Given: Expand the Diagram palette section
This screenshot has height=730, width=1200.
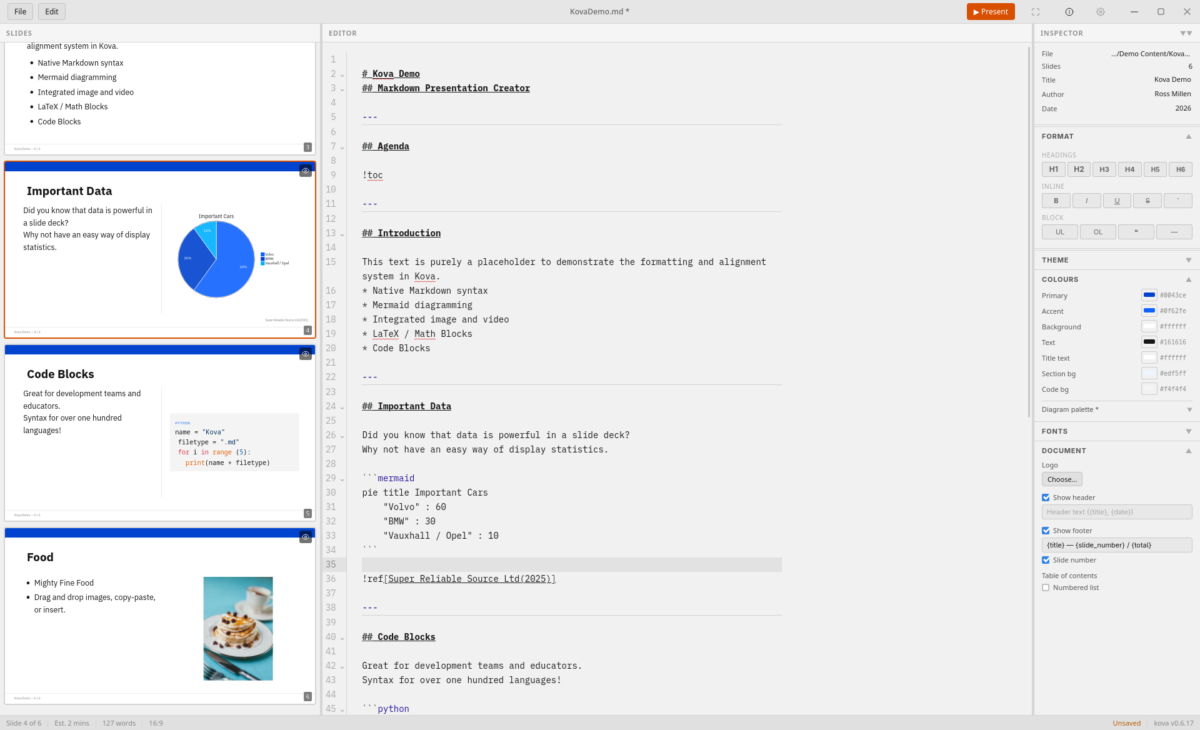Looking at the screenshot, I should click(1116, 409).
